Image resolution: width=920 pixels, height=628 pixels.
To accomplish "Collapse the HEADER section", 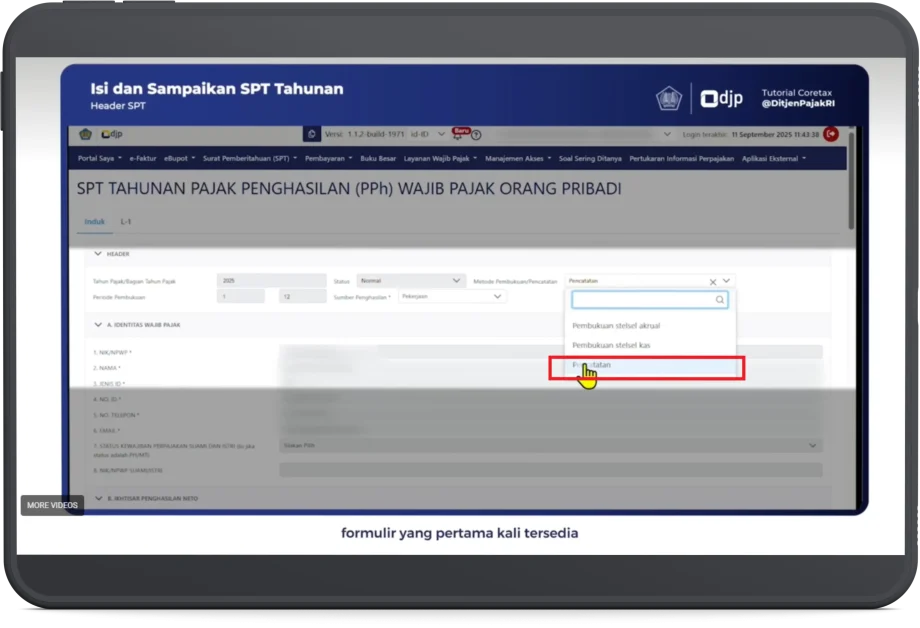I will pyautogui.click(x=98, y=254).
